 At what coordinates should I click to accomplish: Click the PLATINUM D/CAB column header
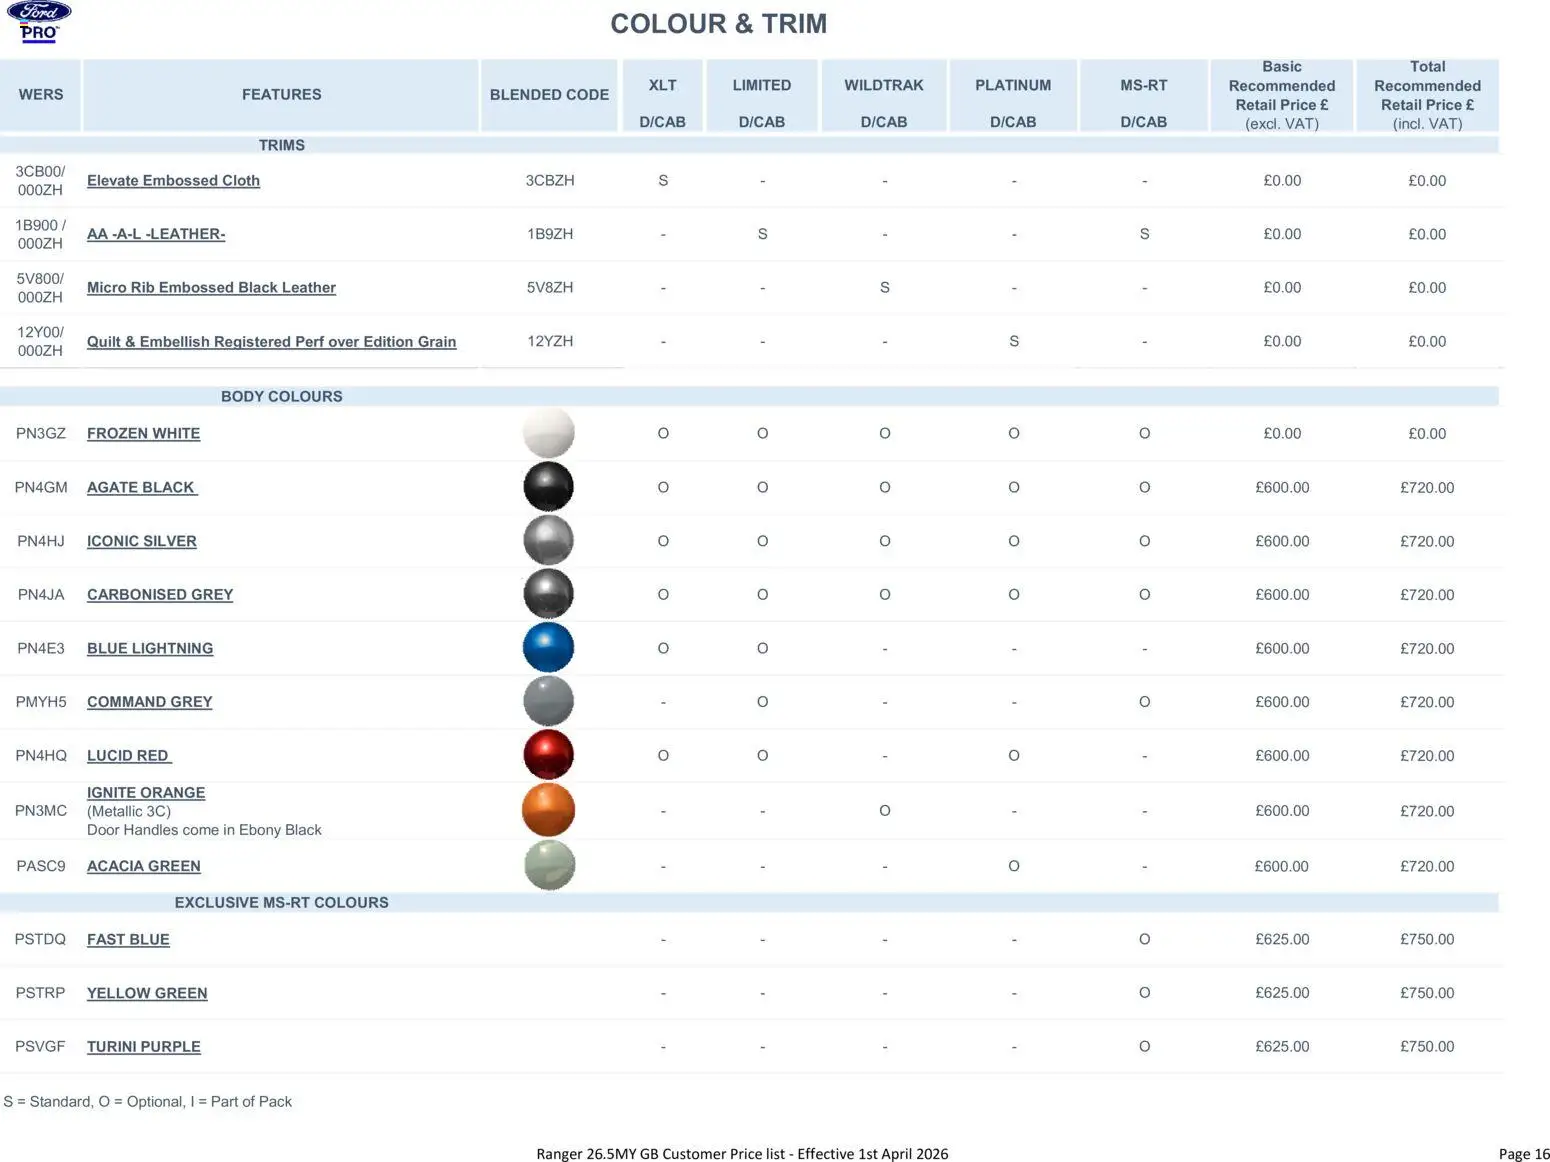[x=1013, y=95]
